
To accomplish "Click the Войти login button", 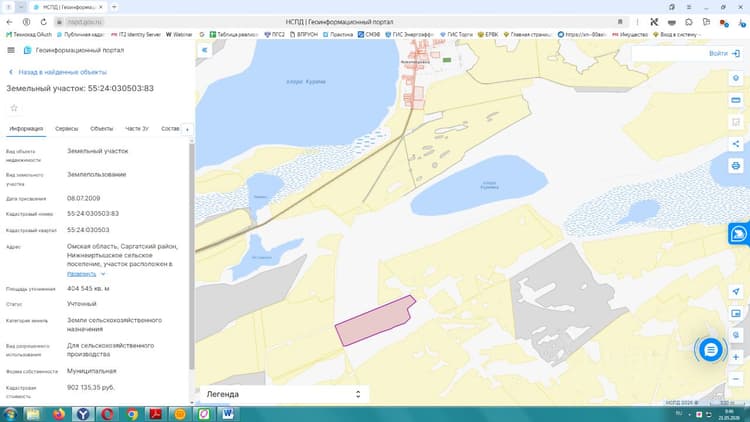I will coord(724,54).
